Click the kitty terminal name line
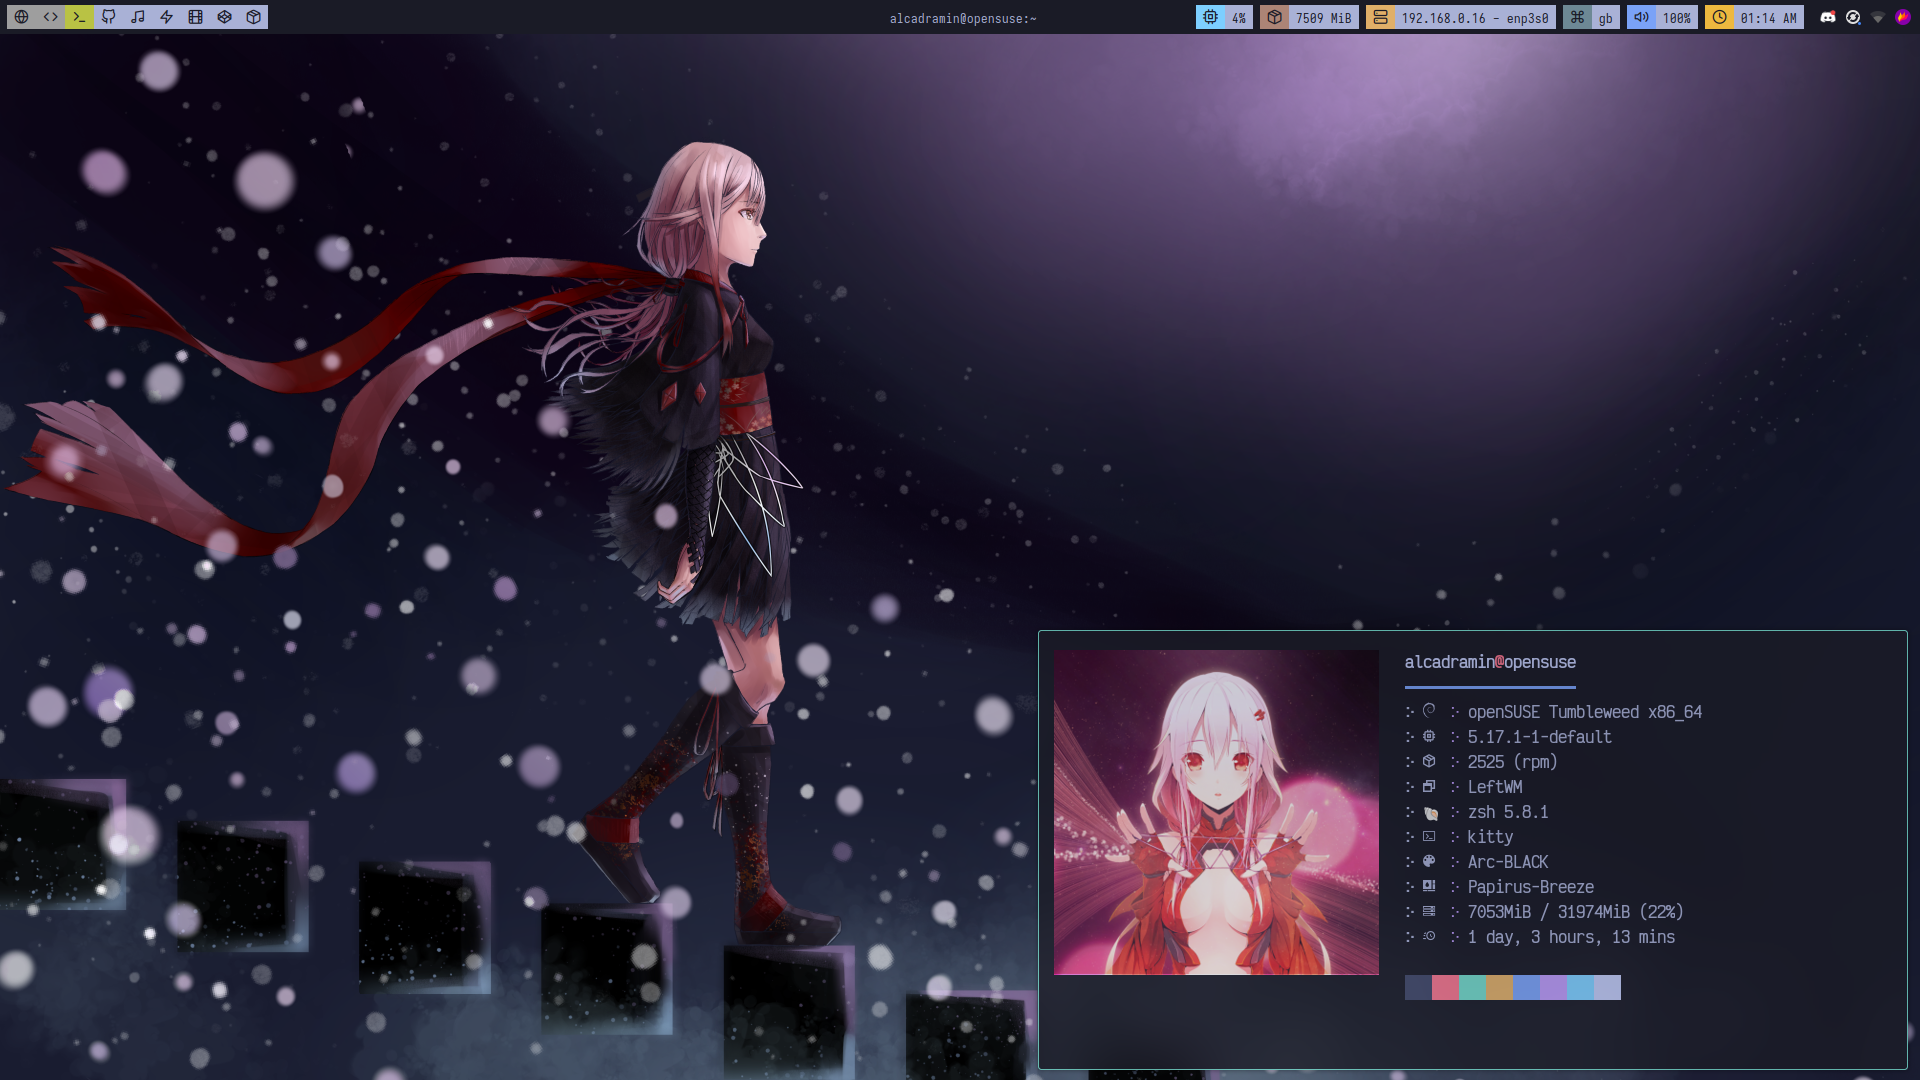This screenshot has width=1920, height=1080. [1490, 837]
